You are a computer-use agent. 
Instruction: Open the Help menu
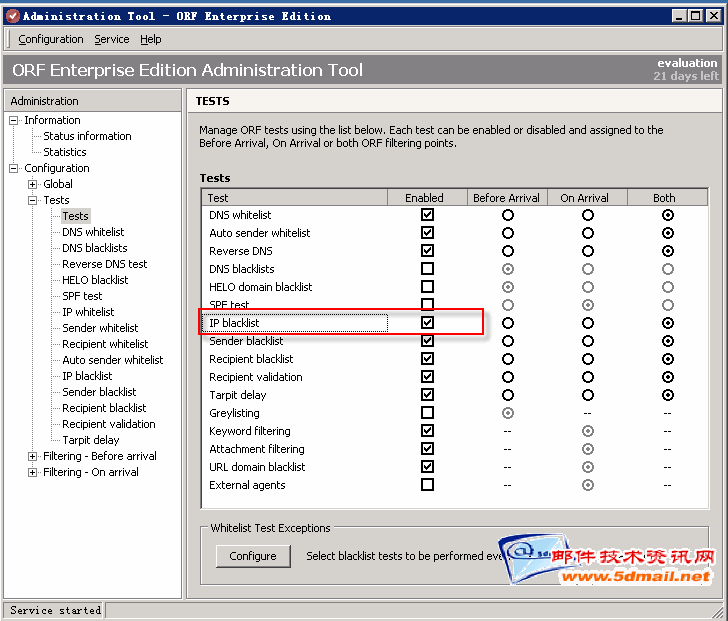pyautogui.click(x=151, y=39)
